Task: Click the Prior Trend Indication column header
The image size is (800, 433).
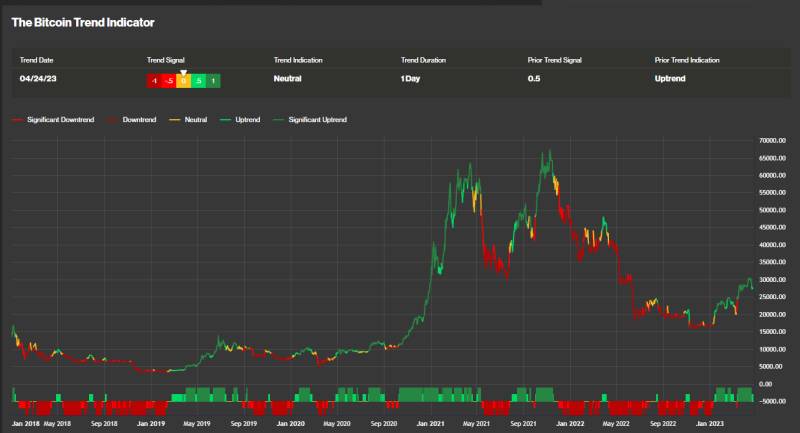Action: (x=687, y=60)
